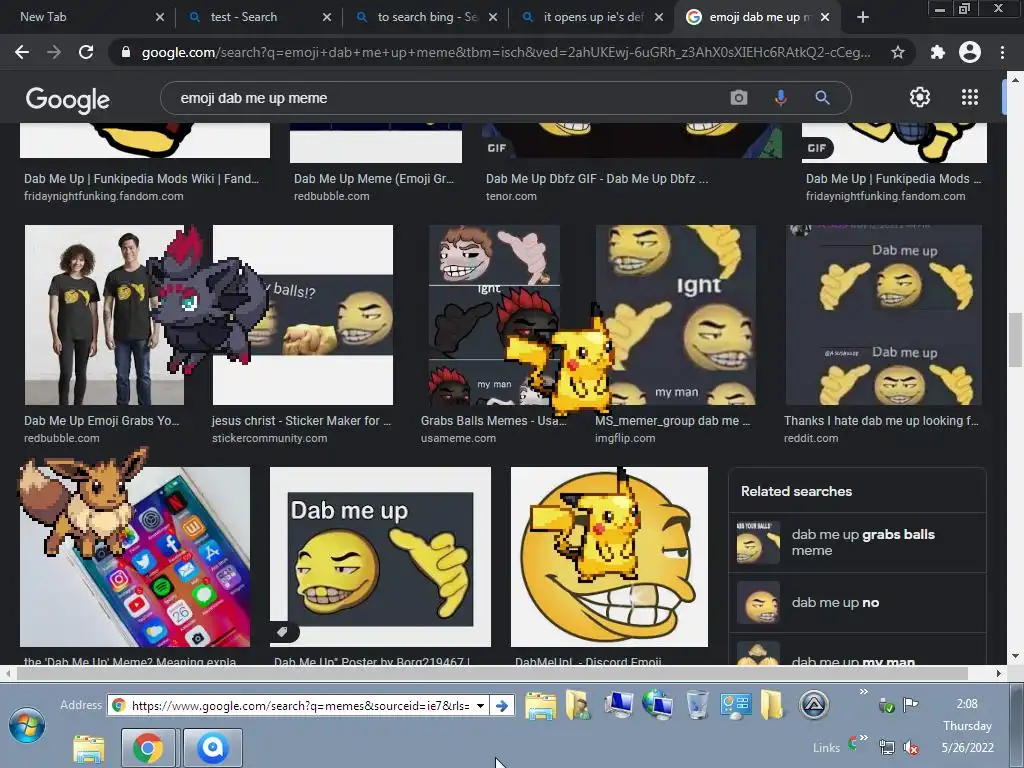Click the licensable tag badge on poster image

pos(283,632)
